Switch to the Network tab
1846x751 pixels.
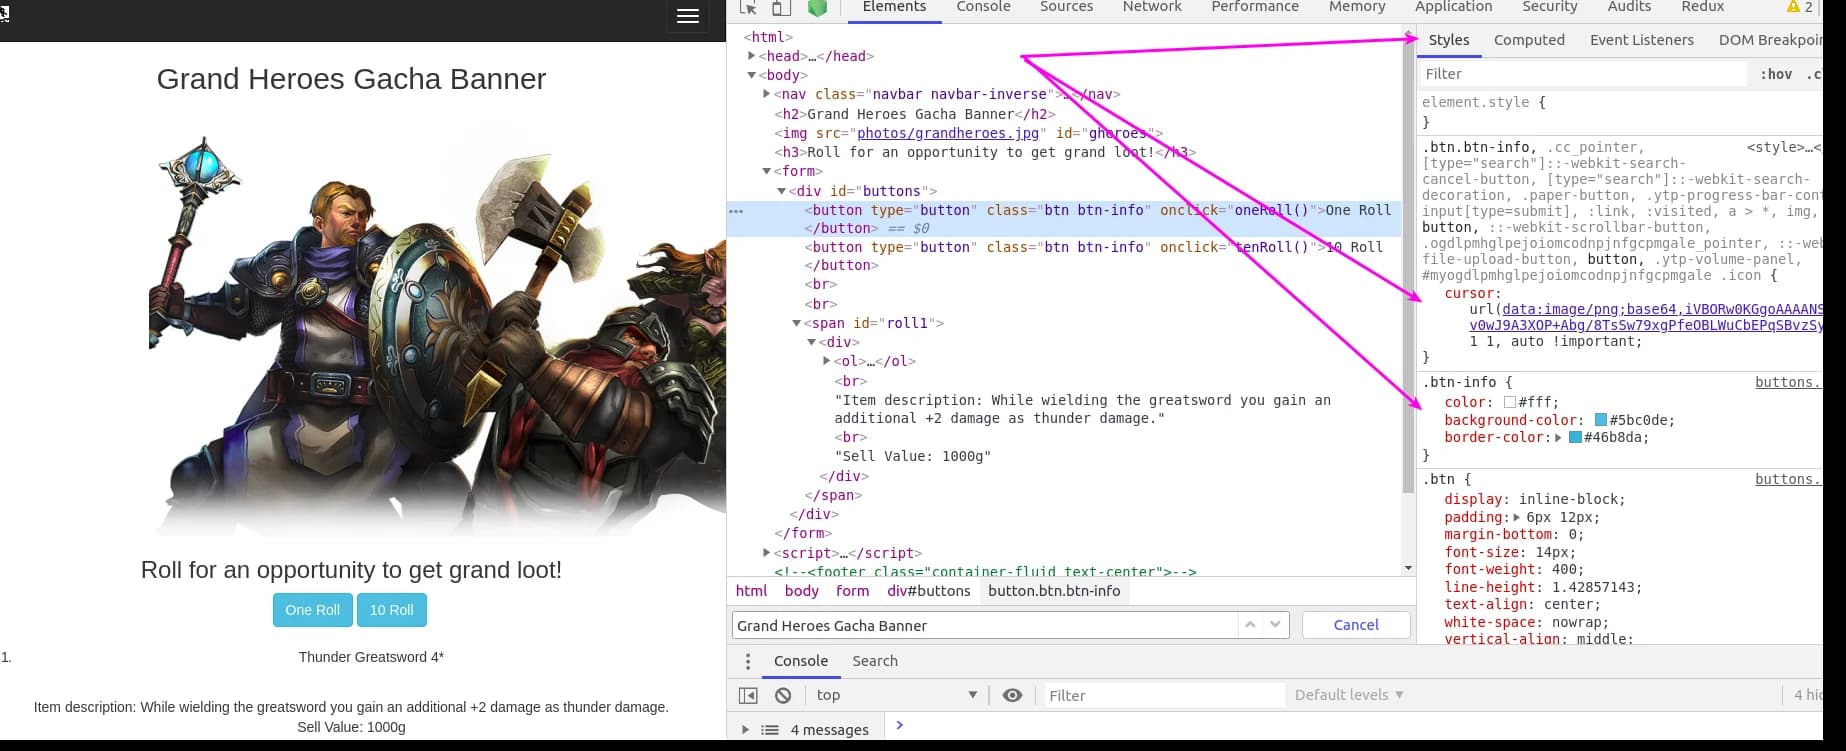click(x=1151, y=7)
